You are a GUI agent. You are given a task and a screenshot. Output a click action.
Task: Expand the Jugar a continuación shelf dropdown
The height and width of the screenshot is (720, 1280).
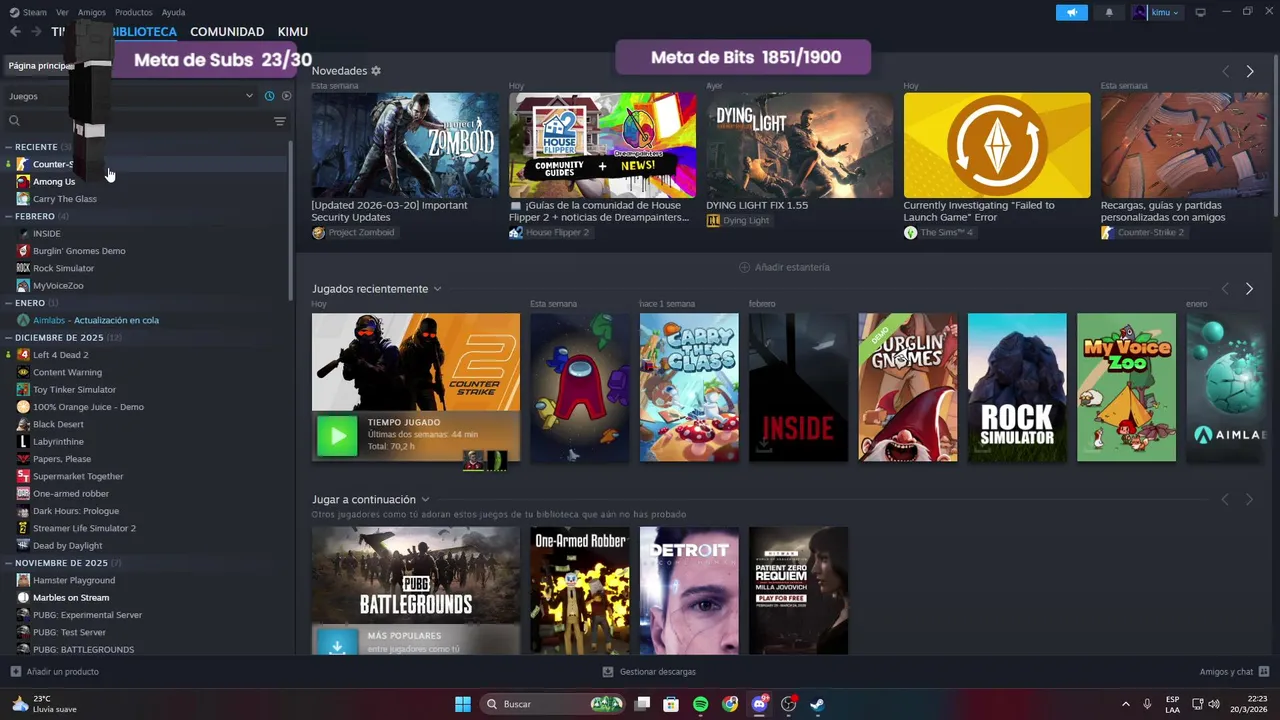tap(425, 499)
